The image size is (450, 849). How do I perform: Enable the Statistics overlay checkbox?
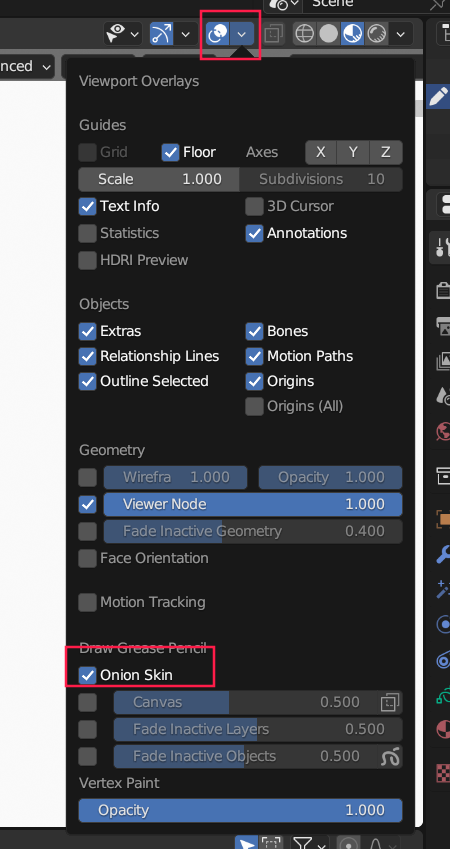pyautogui.click(x=87, y=233)
